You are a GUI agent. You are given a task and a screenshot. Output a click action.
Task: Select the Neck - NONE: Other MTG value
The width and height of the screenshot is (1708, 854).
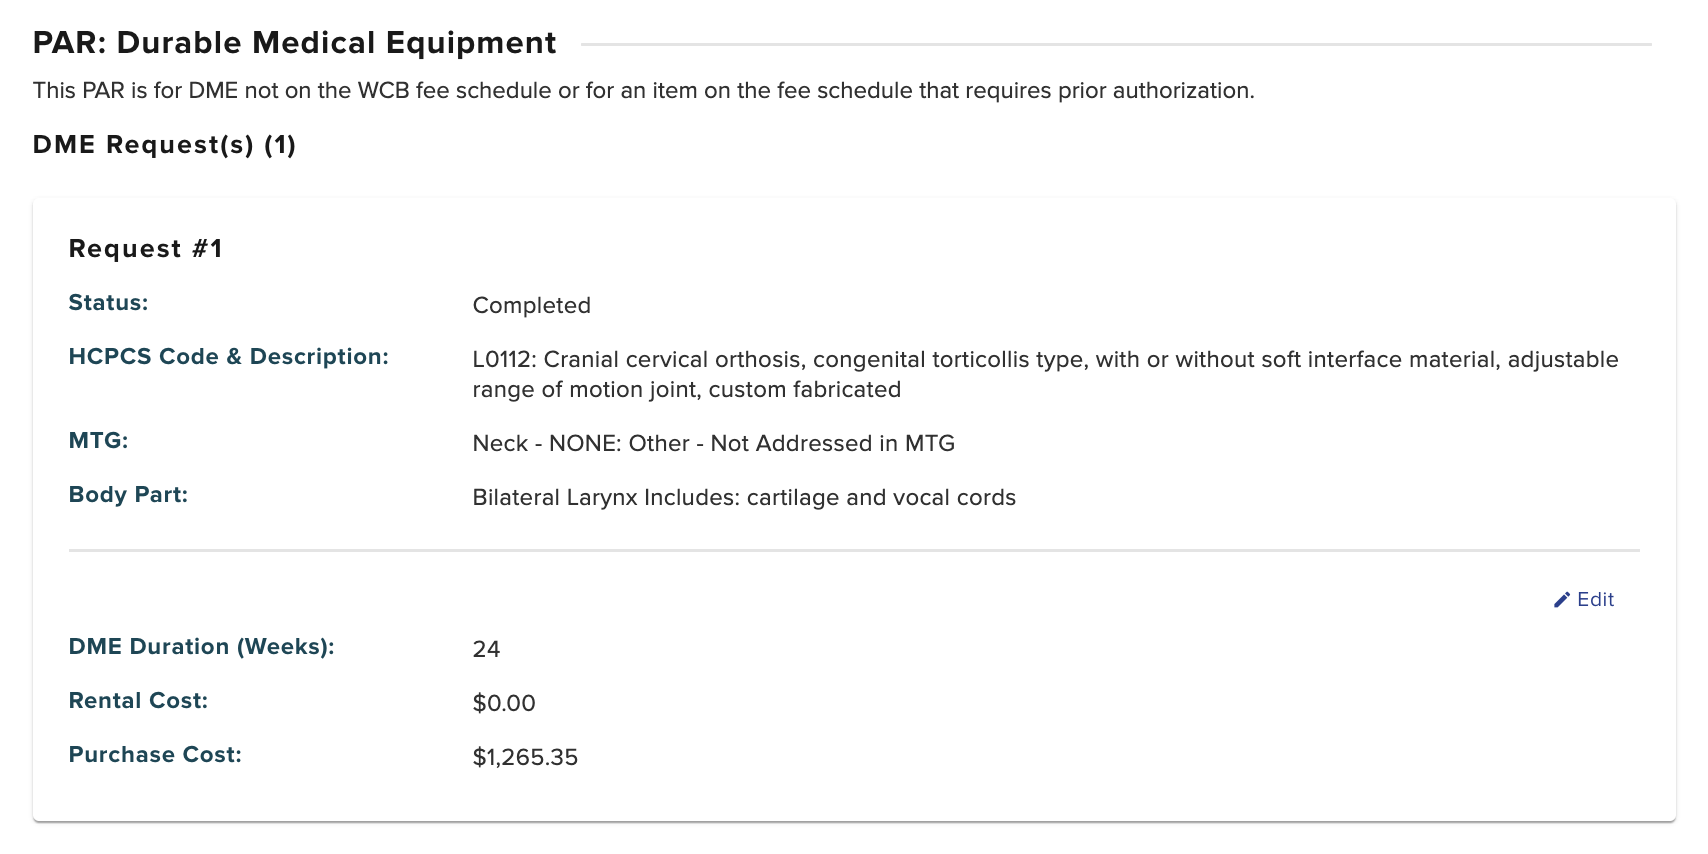pyautogui.click(x=713, y=444)
